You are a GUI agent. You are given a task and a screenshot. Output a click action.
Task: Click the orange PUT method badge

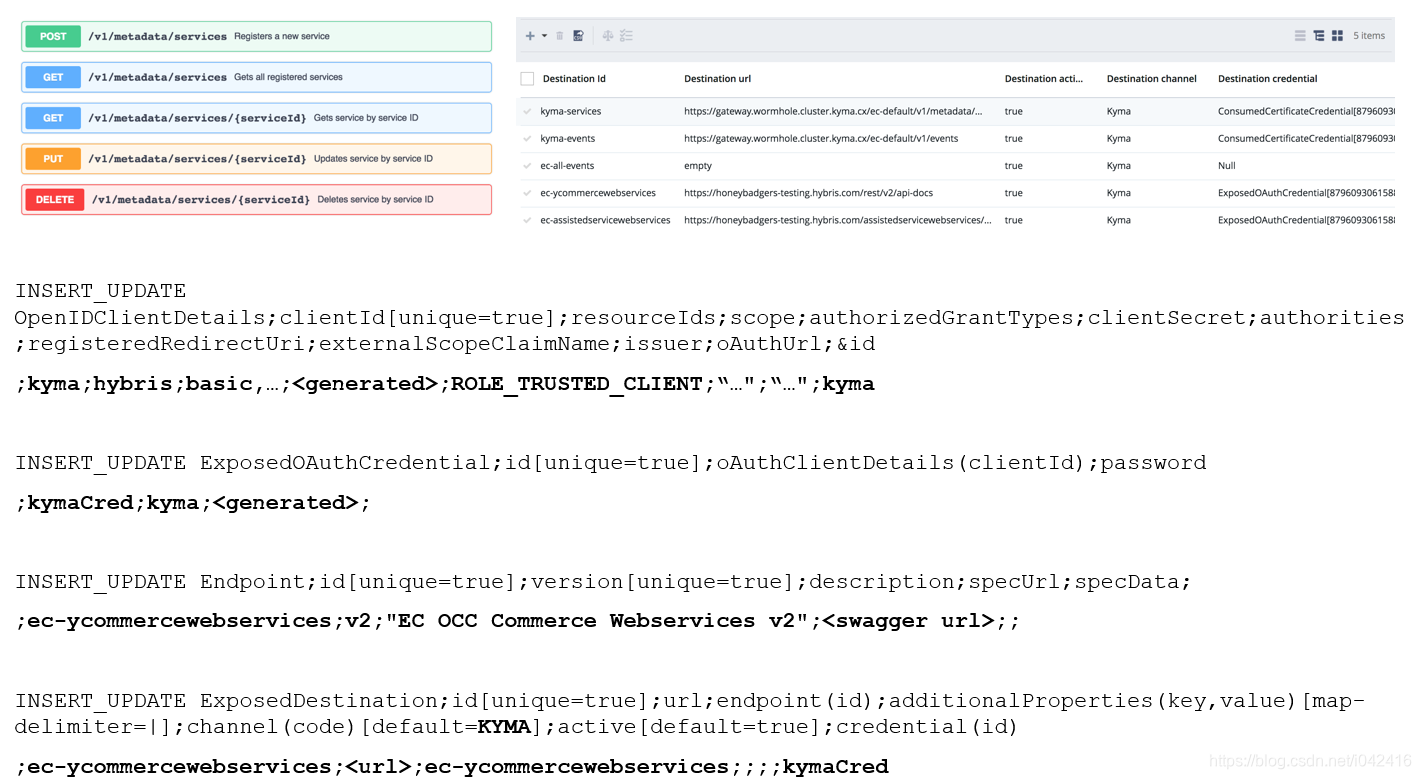click(x=53, y=159)
